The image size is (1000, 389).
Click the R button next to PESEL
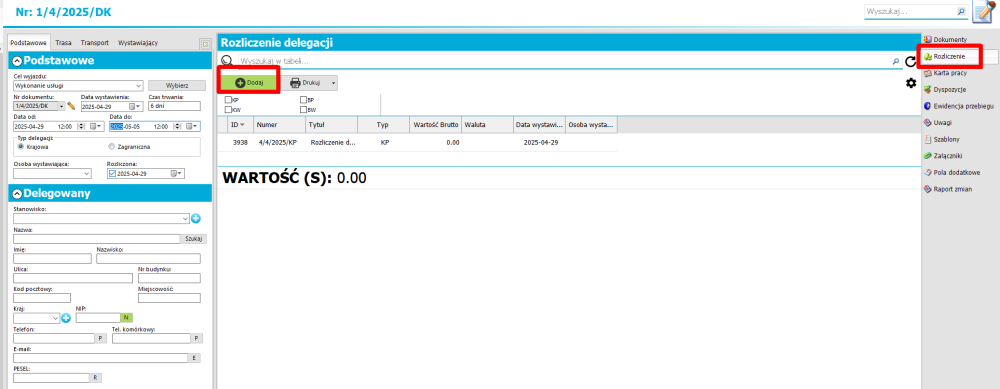(94, 378)
